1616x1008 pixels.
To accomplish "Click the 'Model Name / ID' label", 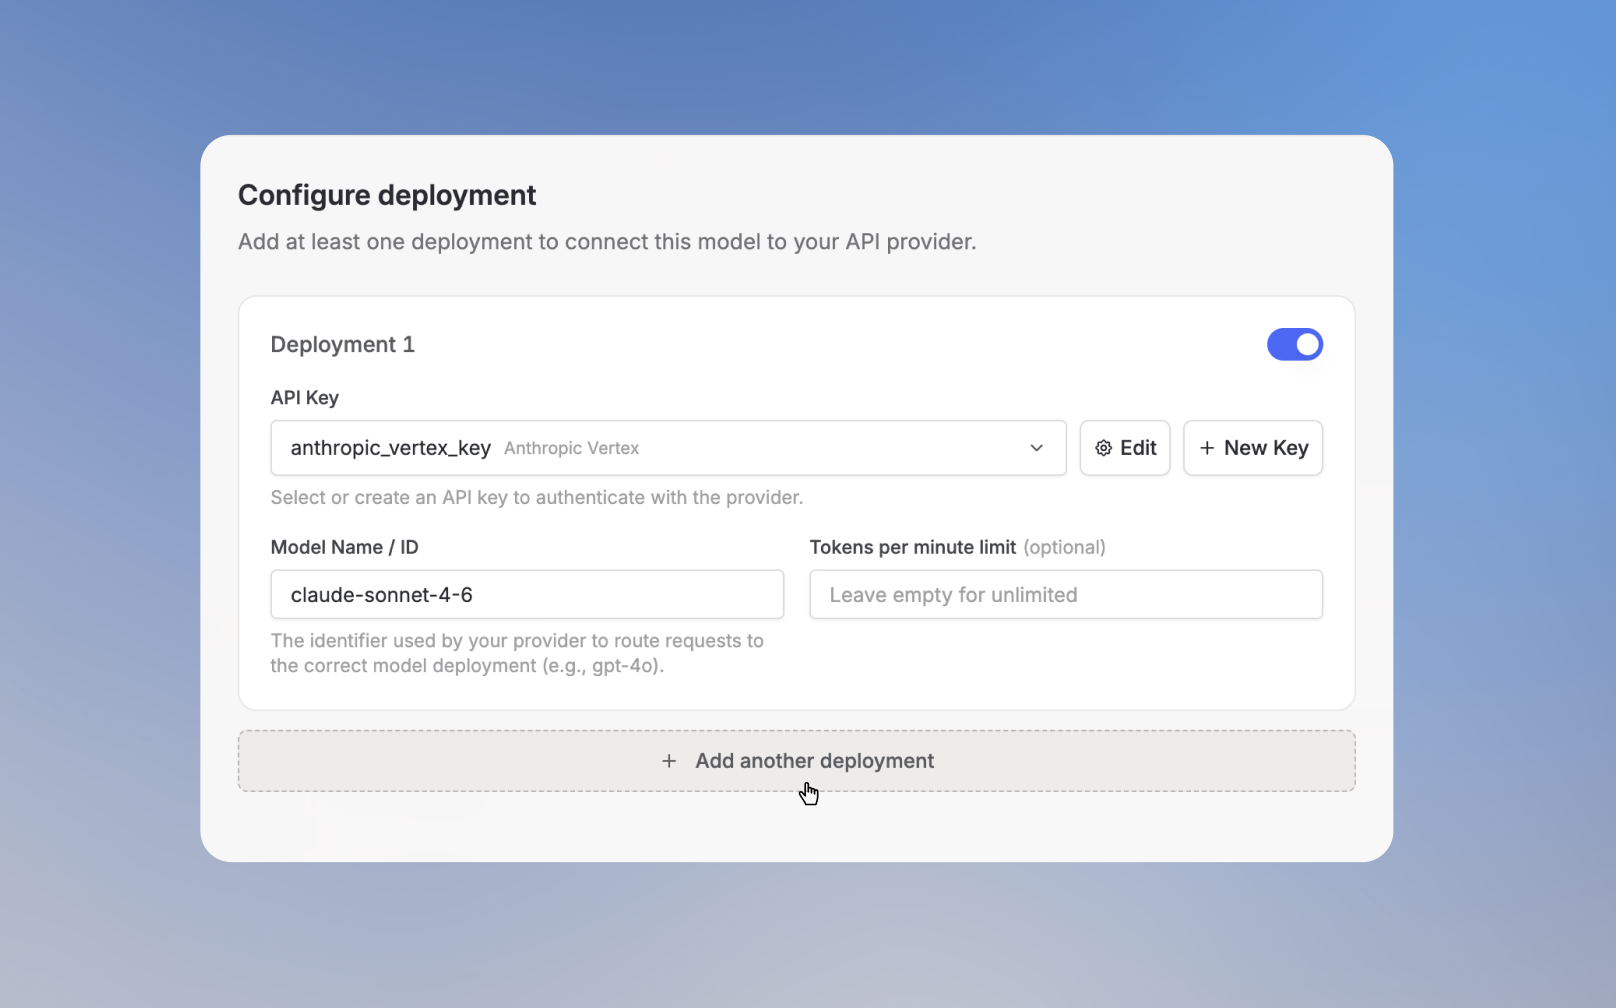I will 344,547.
